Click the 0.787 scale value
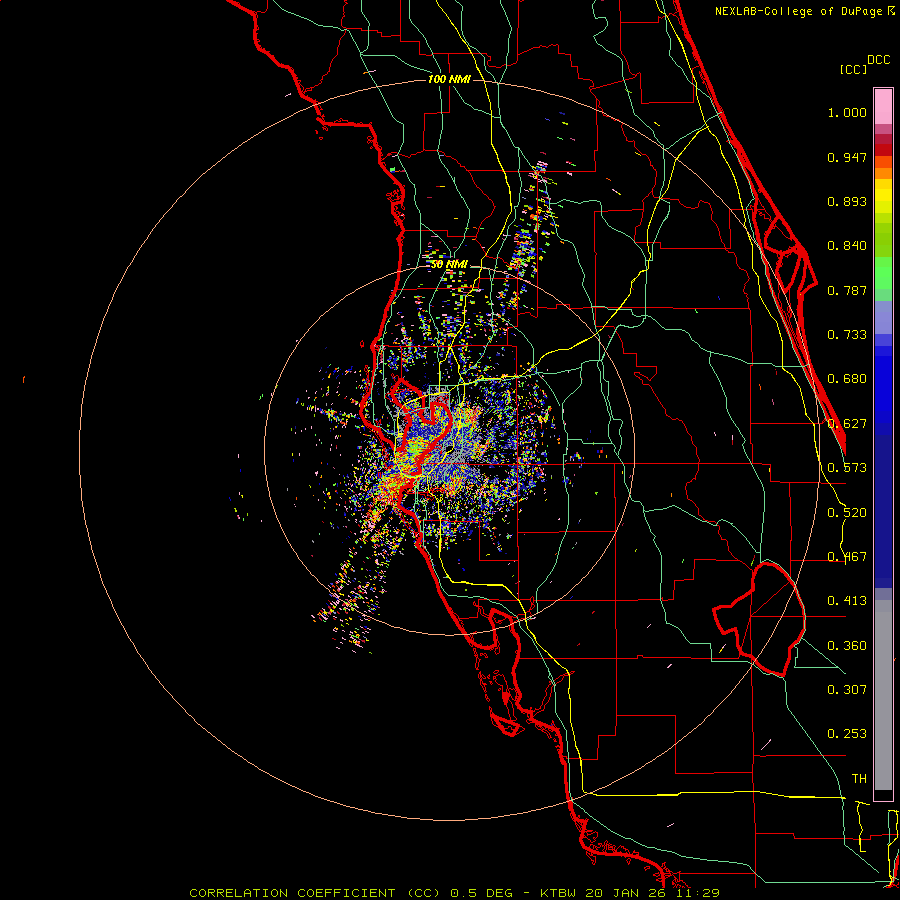Viewport: 900px width, 900px height. 847,290
